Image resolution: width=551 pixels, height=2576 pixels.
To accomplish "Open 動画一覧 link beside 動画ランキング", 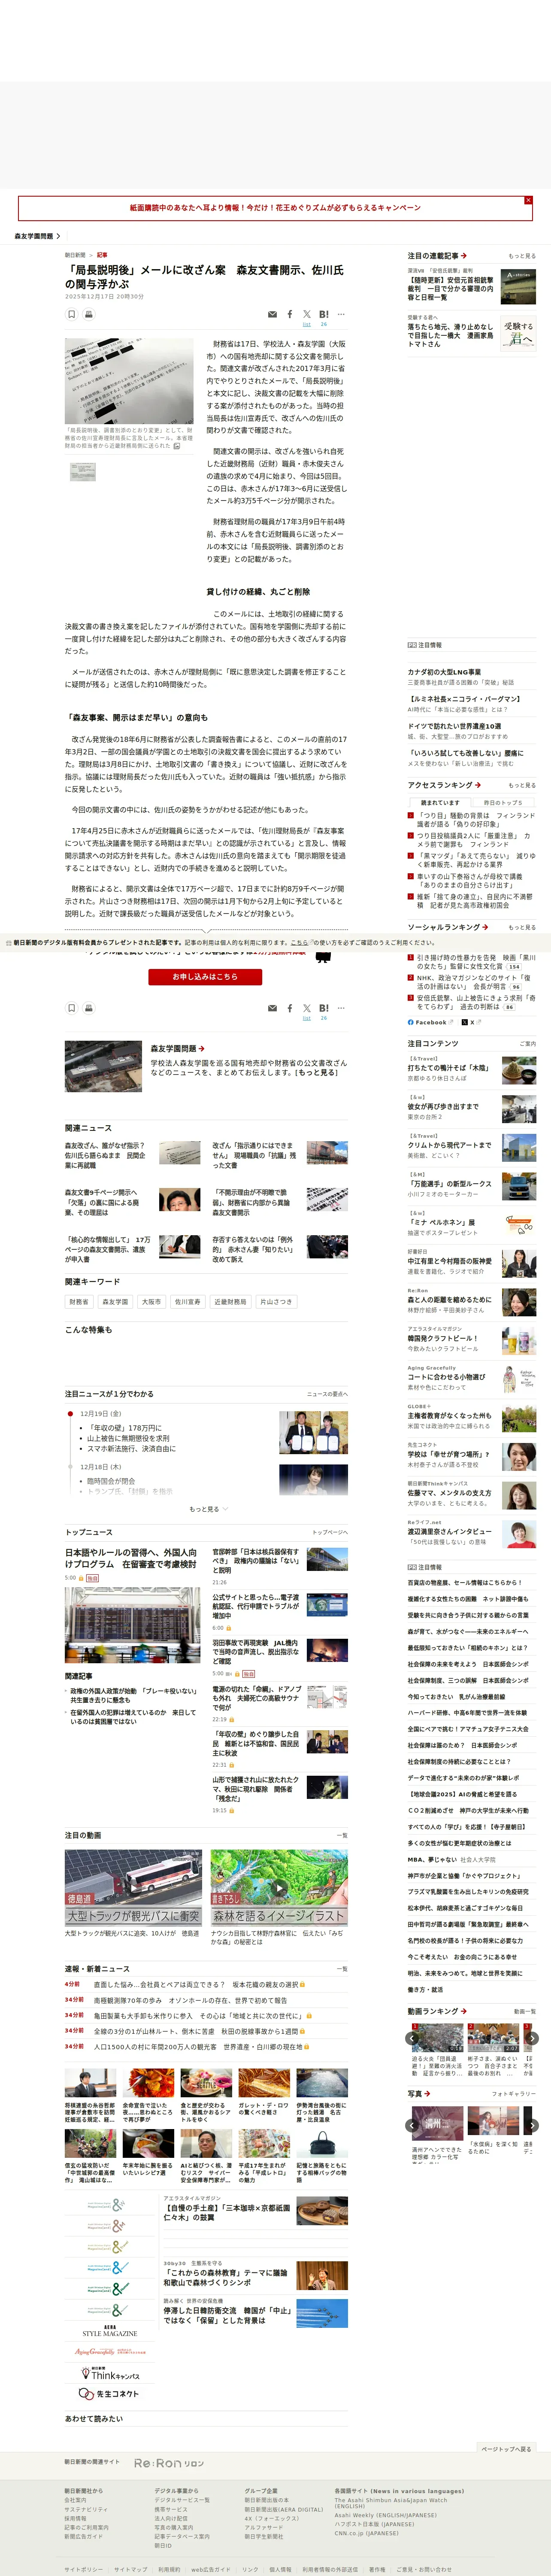I will coord(524,2011).
